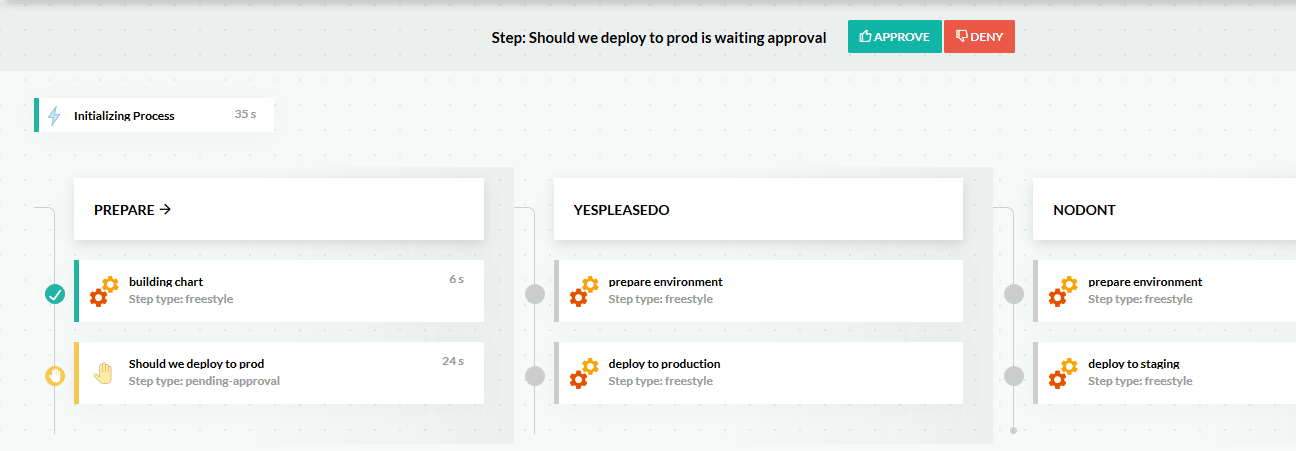
Task: Click gears icon of deploy to staging step
Action: click(1064, 373)
